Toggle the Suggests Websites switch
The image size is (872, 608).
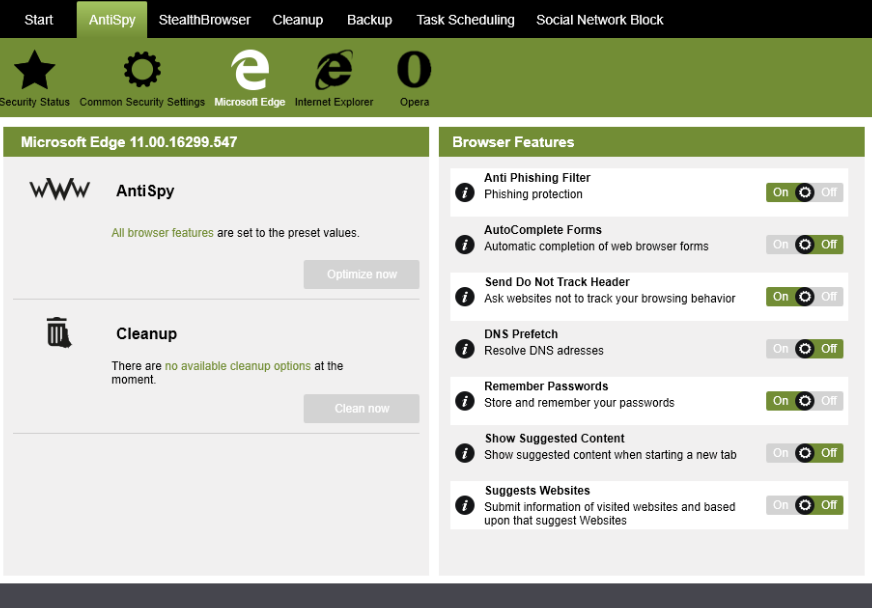click(x=804, y=505)
